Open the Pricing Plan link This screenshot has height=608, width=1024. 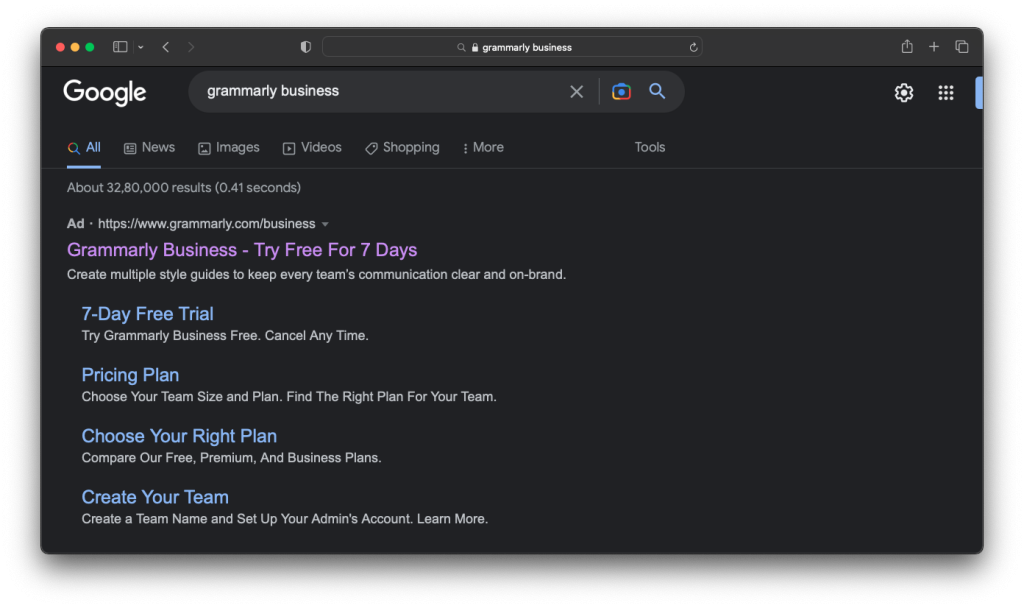coord(130,375)
